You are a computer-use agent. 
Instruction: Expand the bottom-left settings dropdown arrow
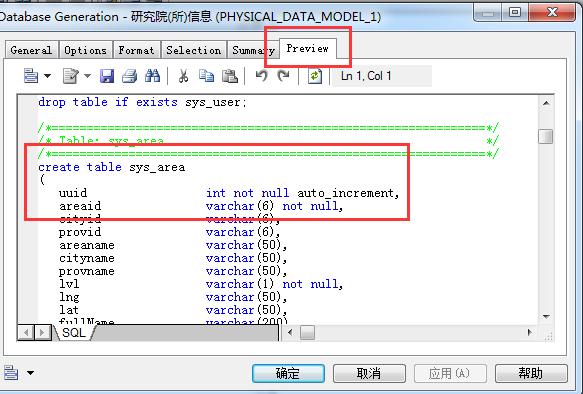(30, 372)
